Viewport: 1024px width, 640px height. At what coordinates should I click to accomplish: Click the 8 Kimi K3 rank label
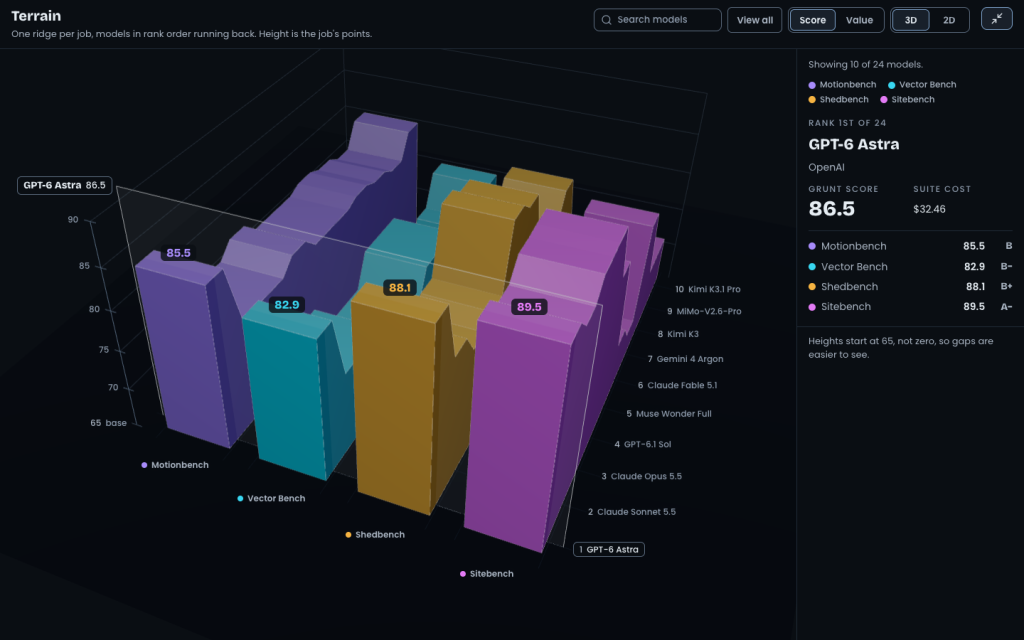point(678,334)
